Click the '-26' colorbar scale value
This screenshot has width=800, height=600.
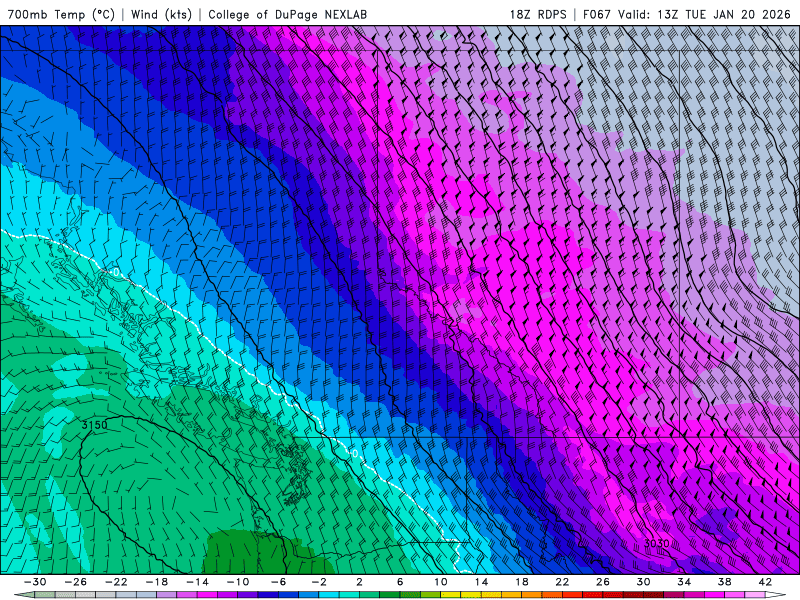[x=76, y=582]
